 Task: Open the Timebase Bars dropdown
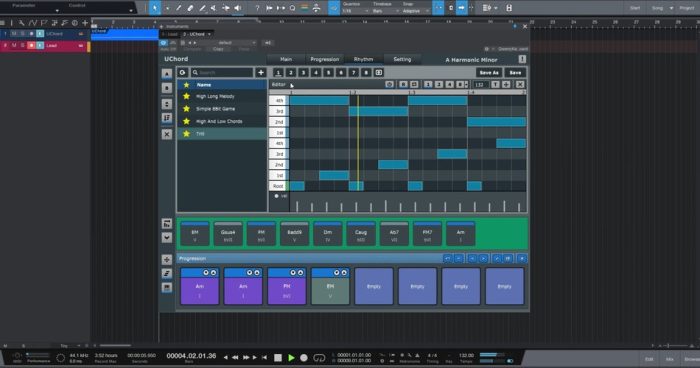pos(386,11)
